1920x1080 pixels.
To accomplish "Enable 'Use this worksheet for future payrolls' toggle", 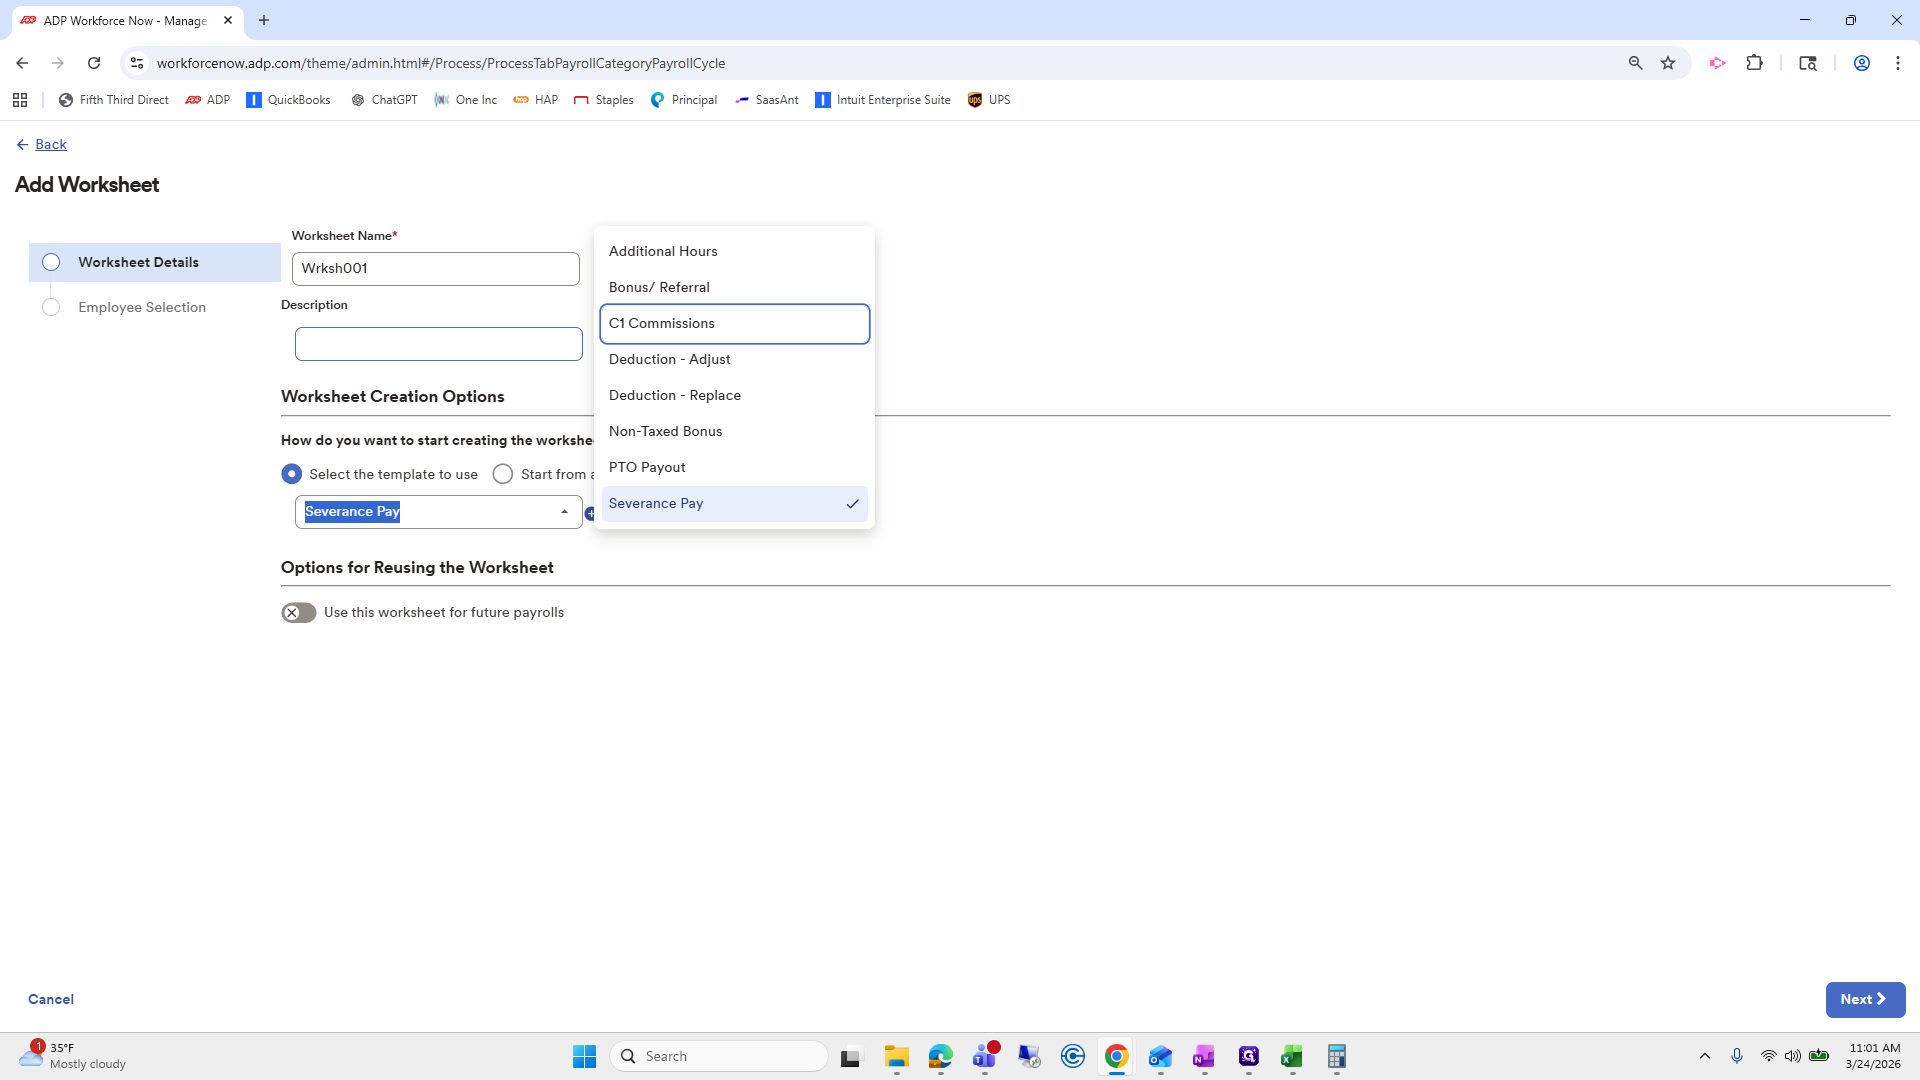I will click(298, 613).
